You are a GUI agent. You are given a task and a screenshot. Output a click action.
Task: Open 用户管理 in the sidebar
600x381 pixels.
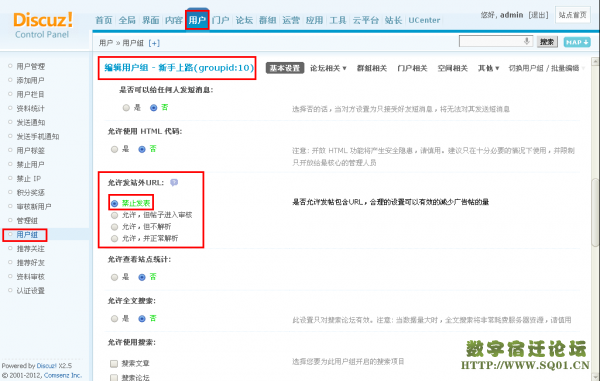tap(31, 67)
